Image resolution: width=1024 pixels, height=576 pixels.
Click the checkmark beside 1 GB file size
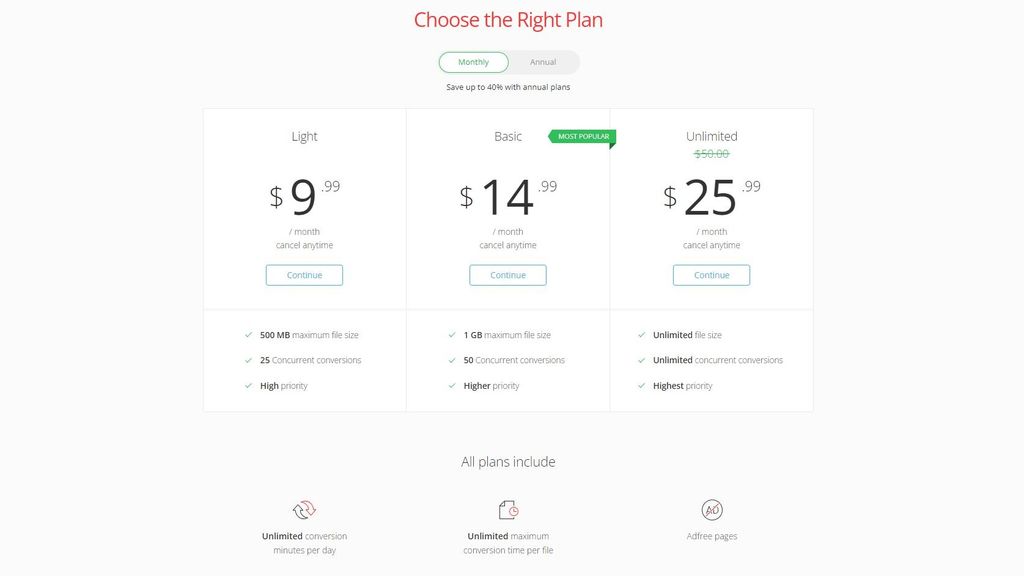[453, 335]
